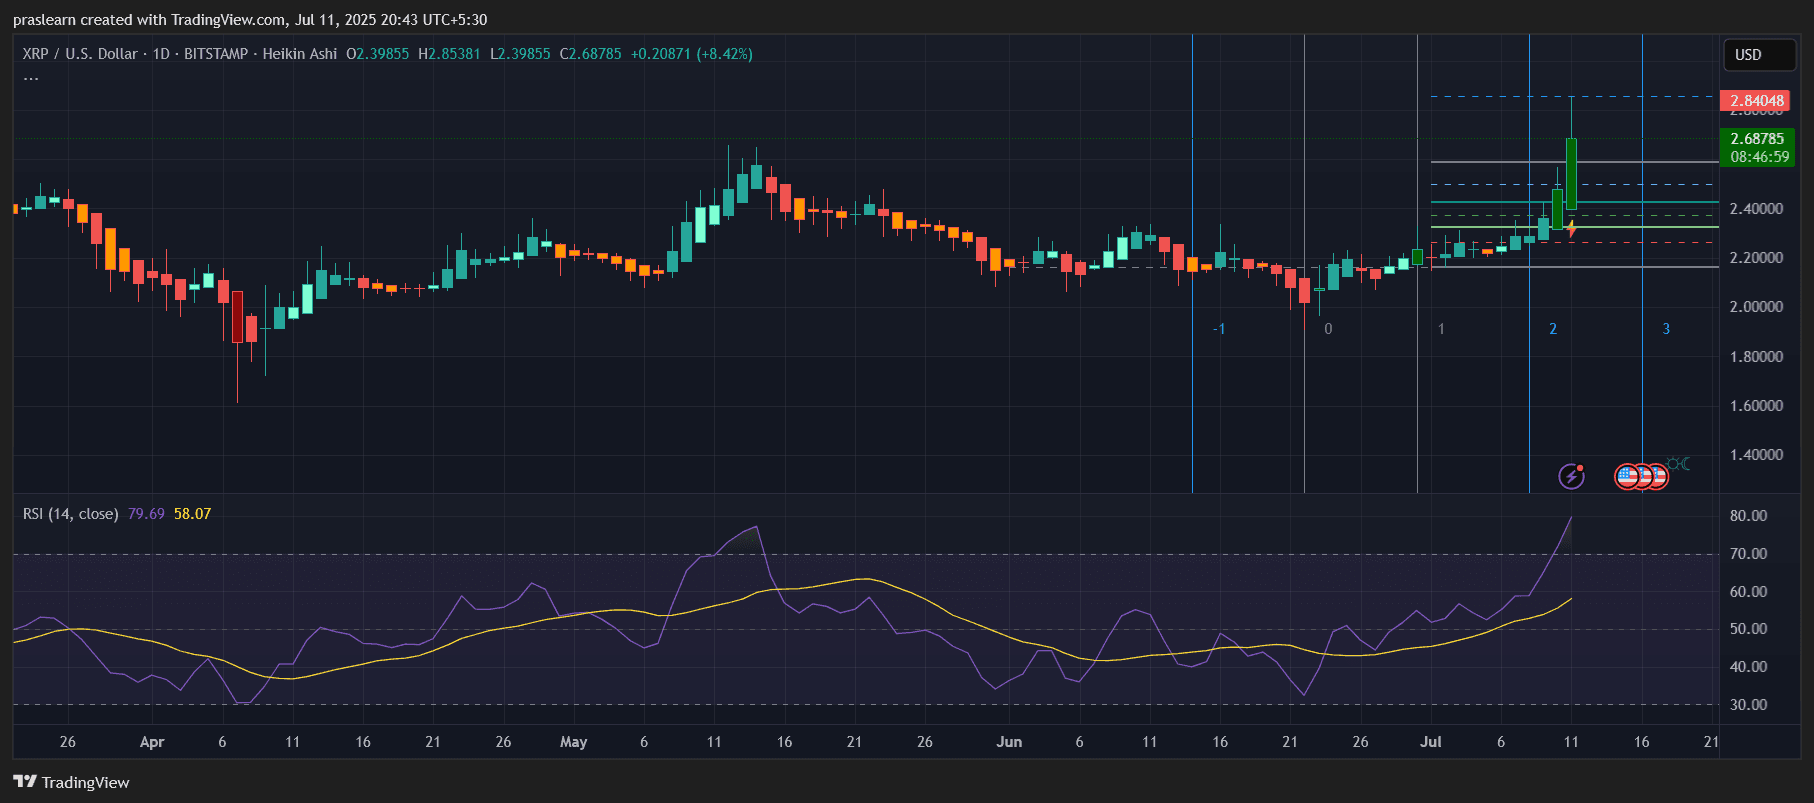Click the 1D interval in the chart legend

click(161, 54)
